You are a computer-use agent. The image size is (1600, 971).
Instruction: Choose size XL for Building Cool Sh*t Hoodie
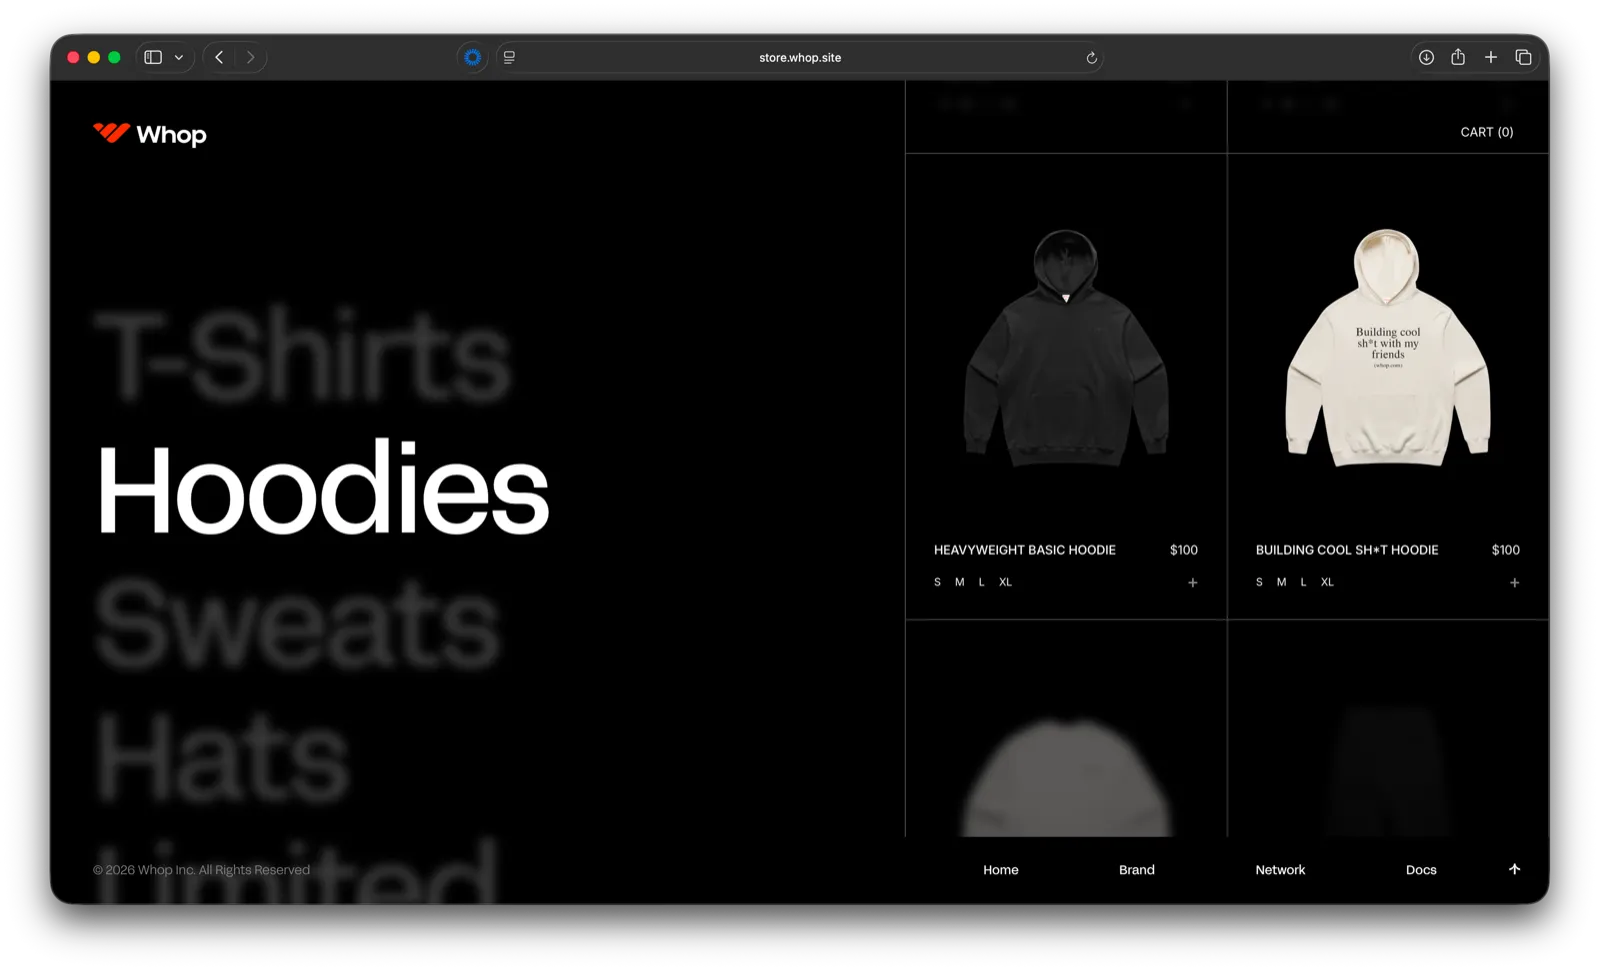1328,582
